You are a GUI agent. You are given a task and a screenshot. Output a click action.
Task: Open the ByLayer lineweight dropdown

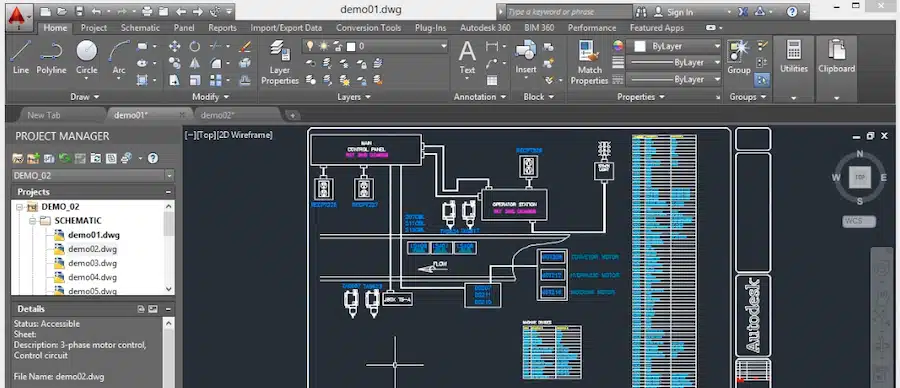coord(717,62)
